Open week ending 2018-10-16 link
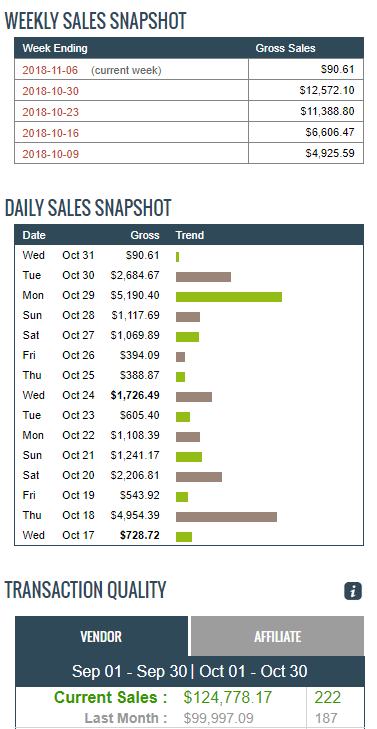The width and height of the screenshot is (377, 729). (x=50, y=133)
